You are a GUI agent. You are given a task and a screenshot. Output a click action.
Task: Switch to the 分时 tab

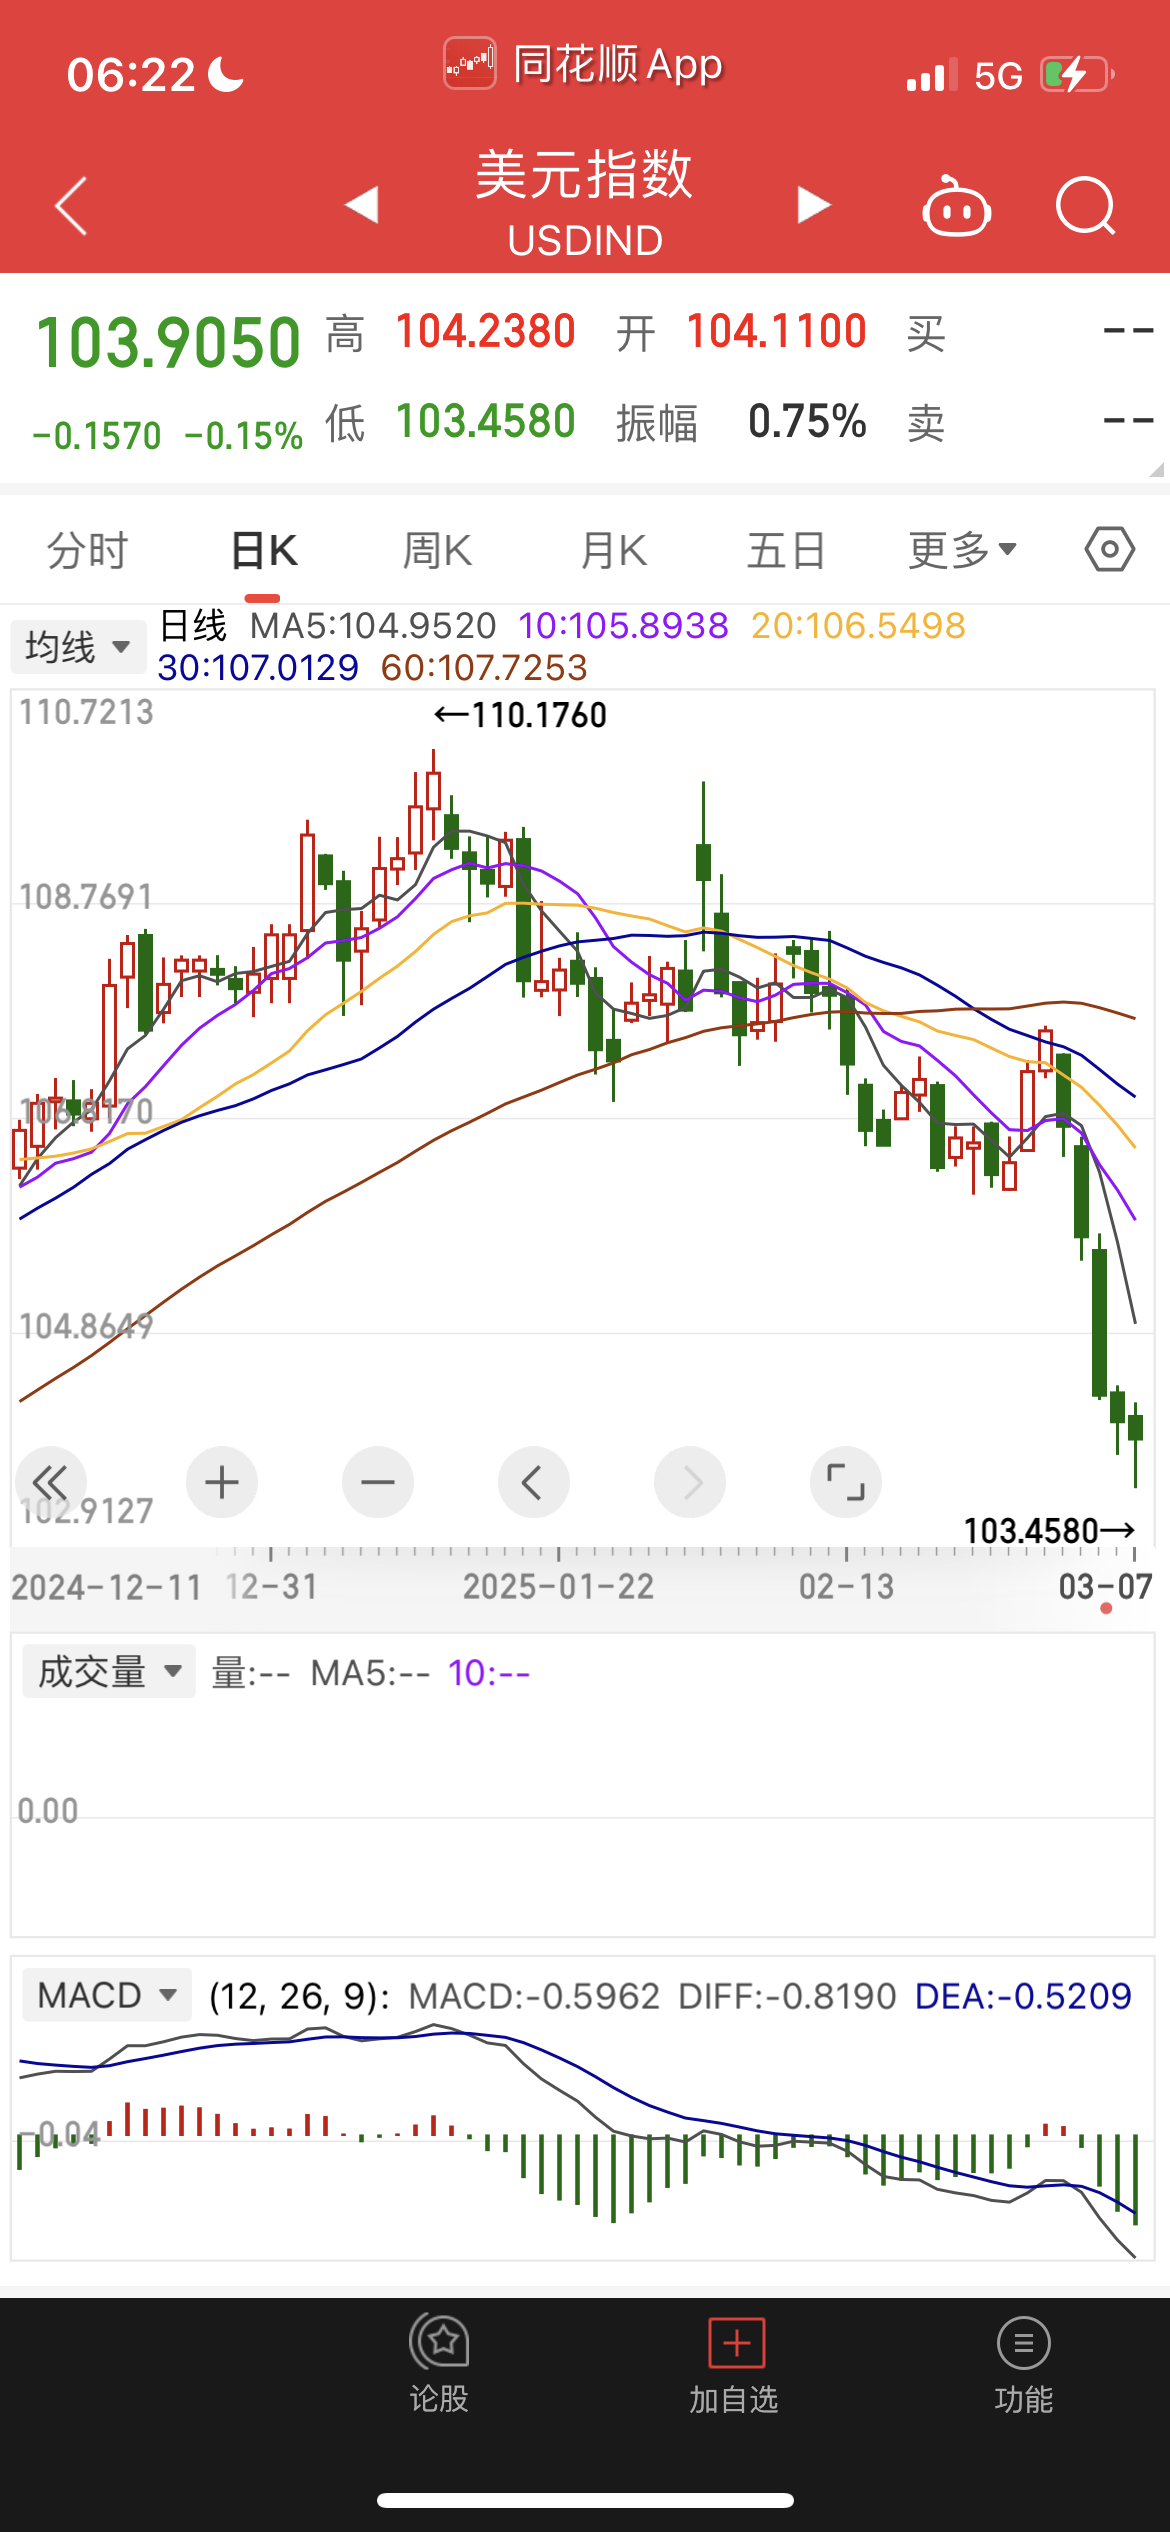(88, 550)
